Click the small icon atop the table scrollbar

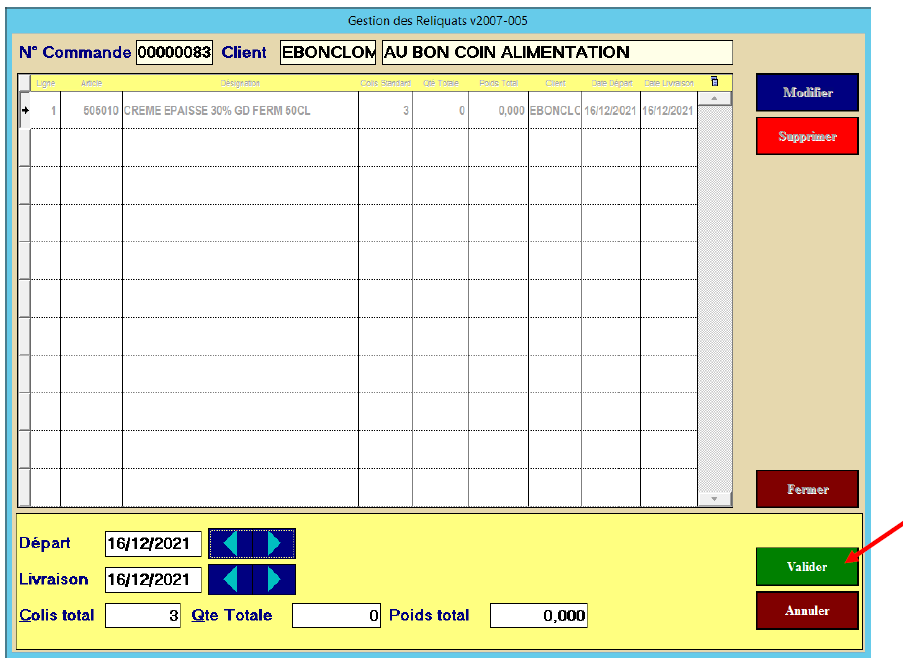click(714, 82)
